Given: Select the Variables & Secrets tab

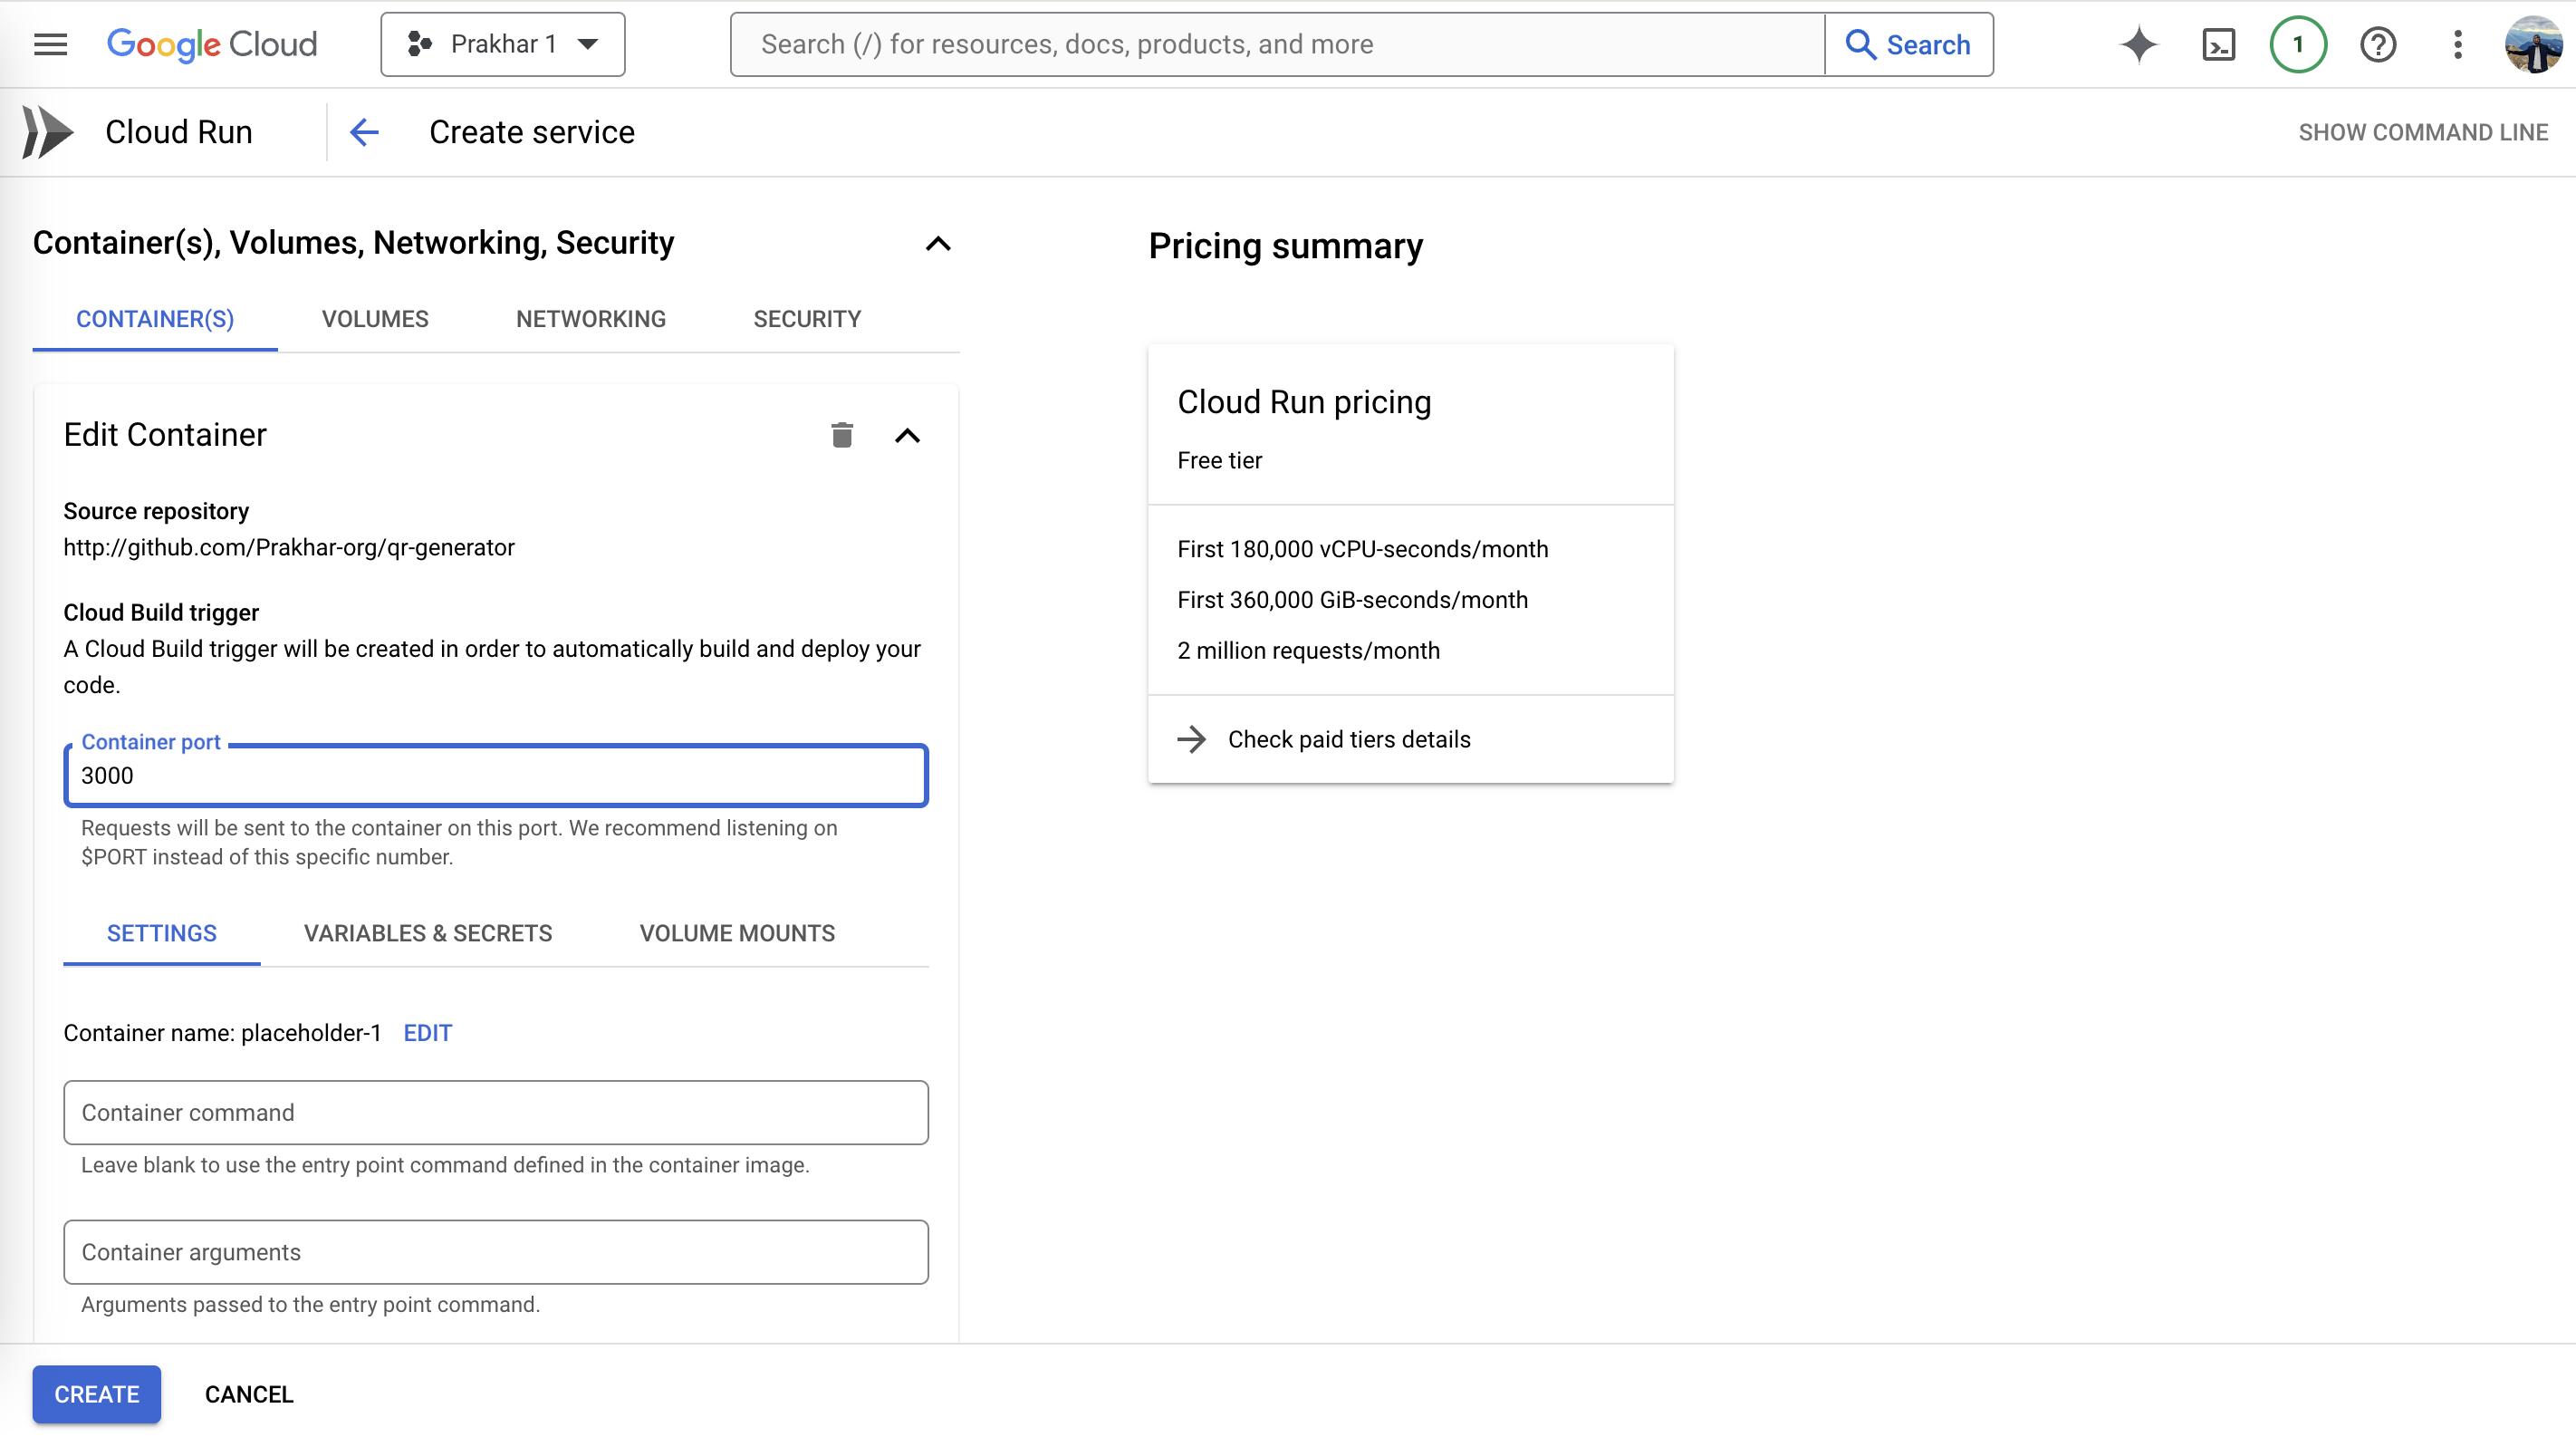Looking at the screenshot, I should pyautogui.click(x=427, y=933).
